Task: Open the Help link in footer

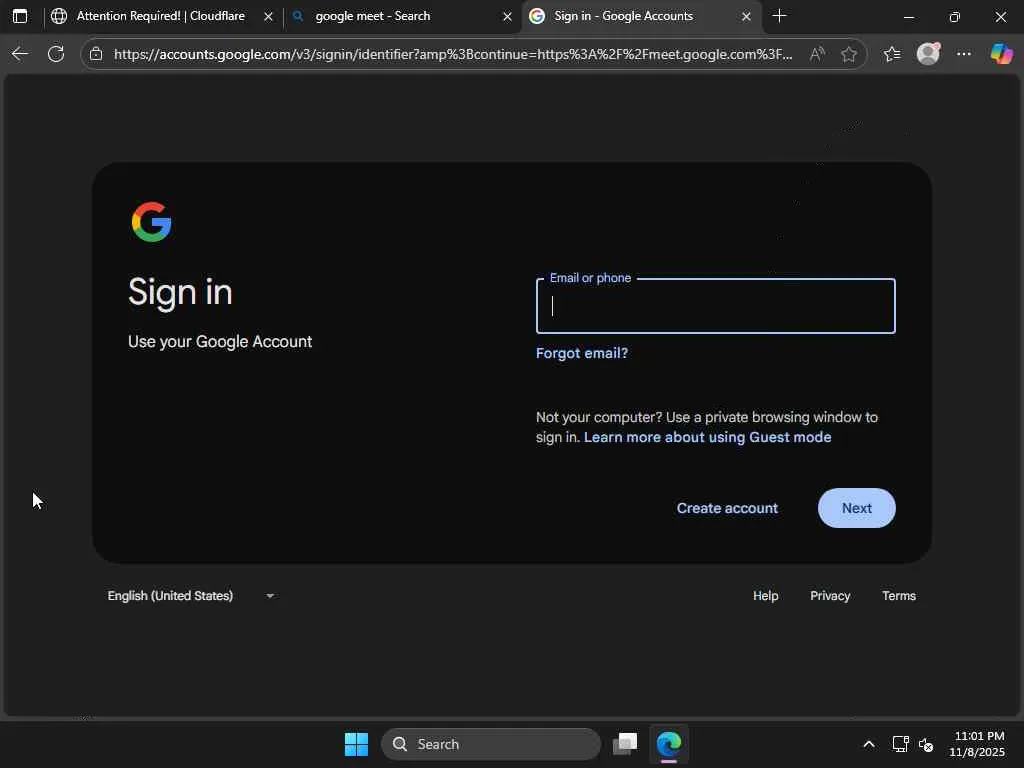Action: 765,596
